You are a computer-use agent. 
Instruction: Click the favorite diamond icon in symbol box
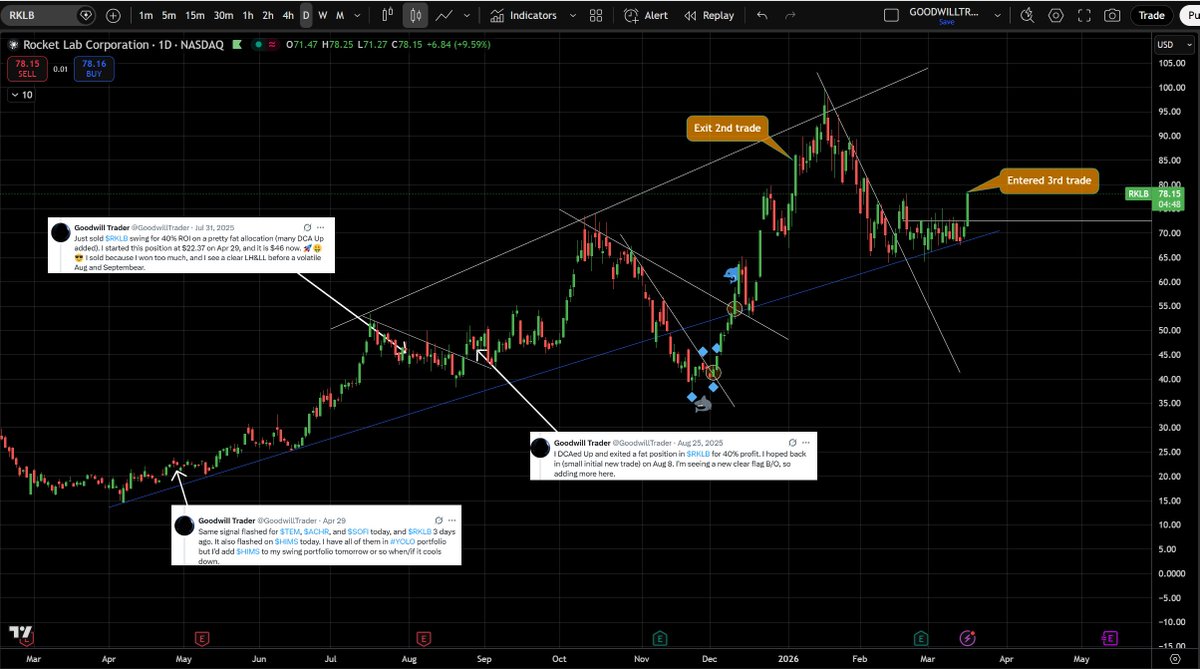tap(86, 15)
